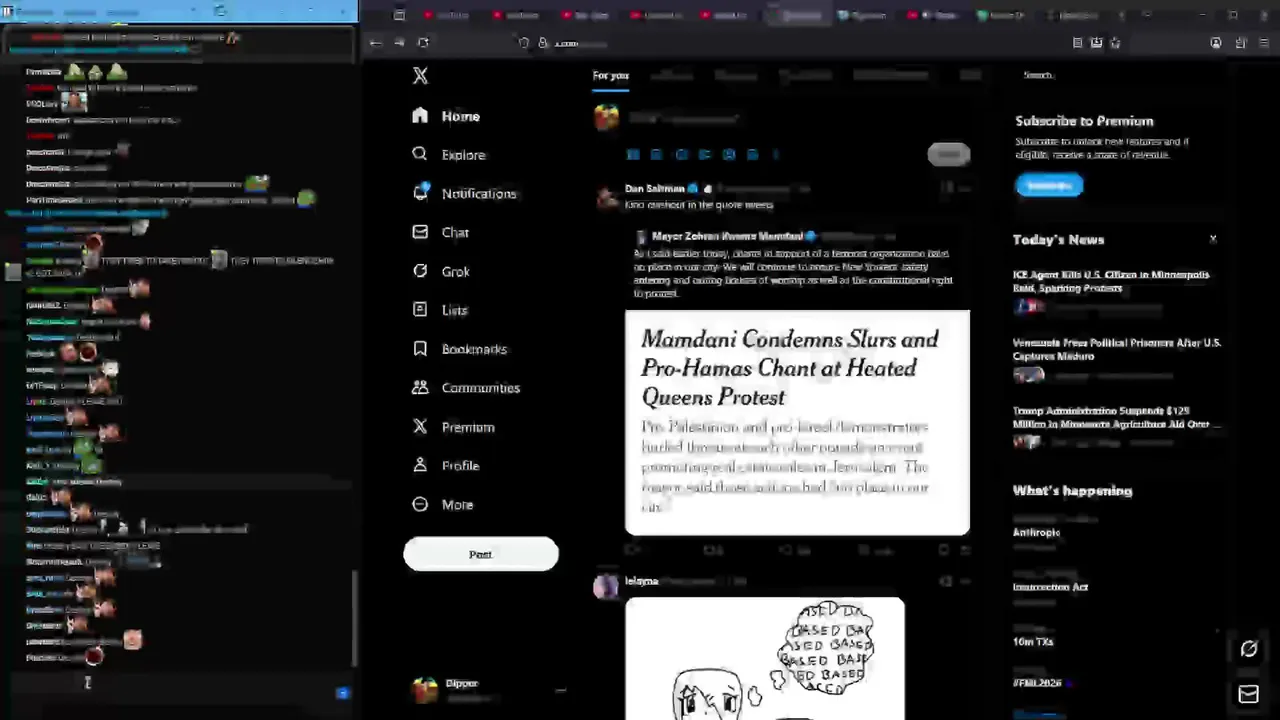Open Chat in the X sidebar

pyautogui.click(x=441, y=232)
